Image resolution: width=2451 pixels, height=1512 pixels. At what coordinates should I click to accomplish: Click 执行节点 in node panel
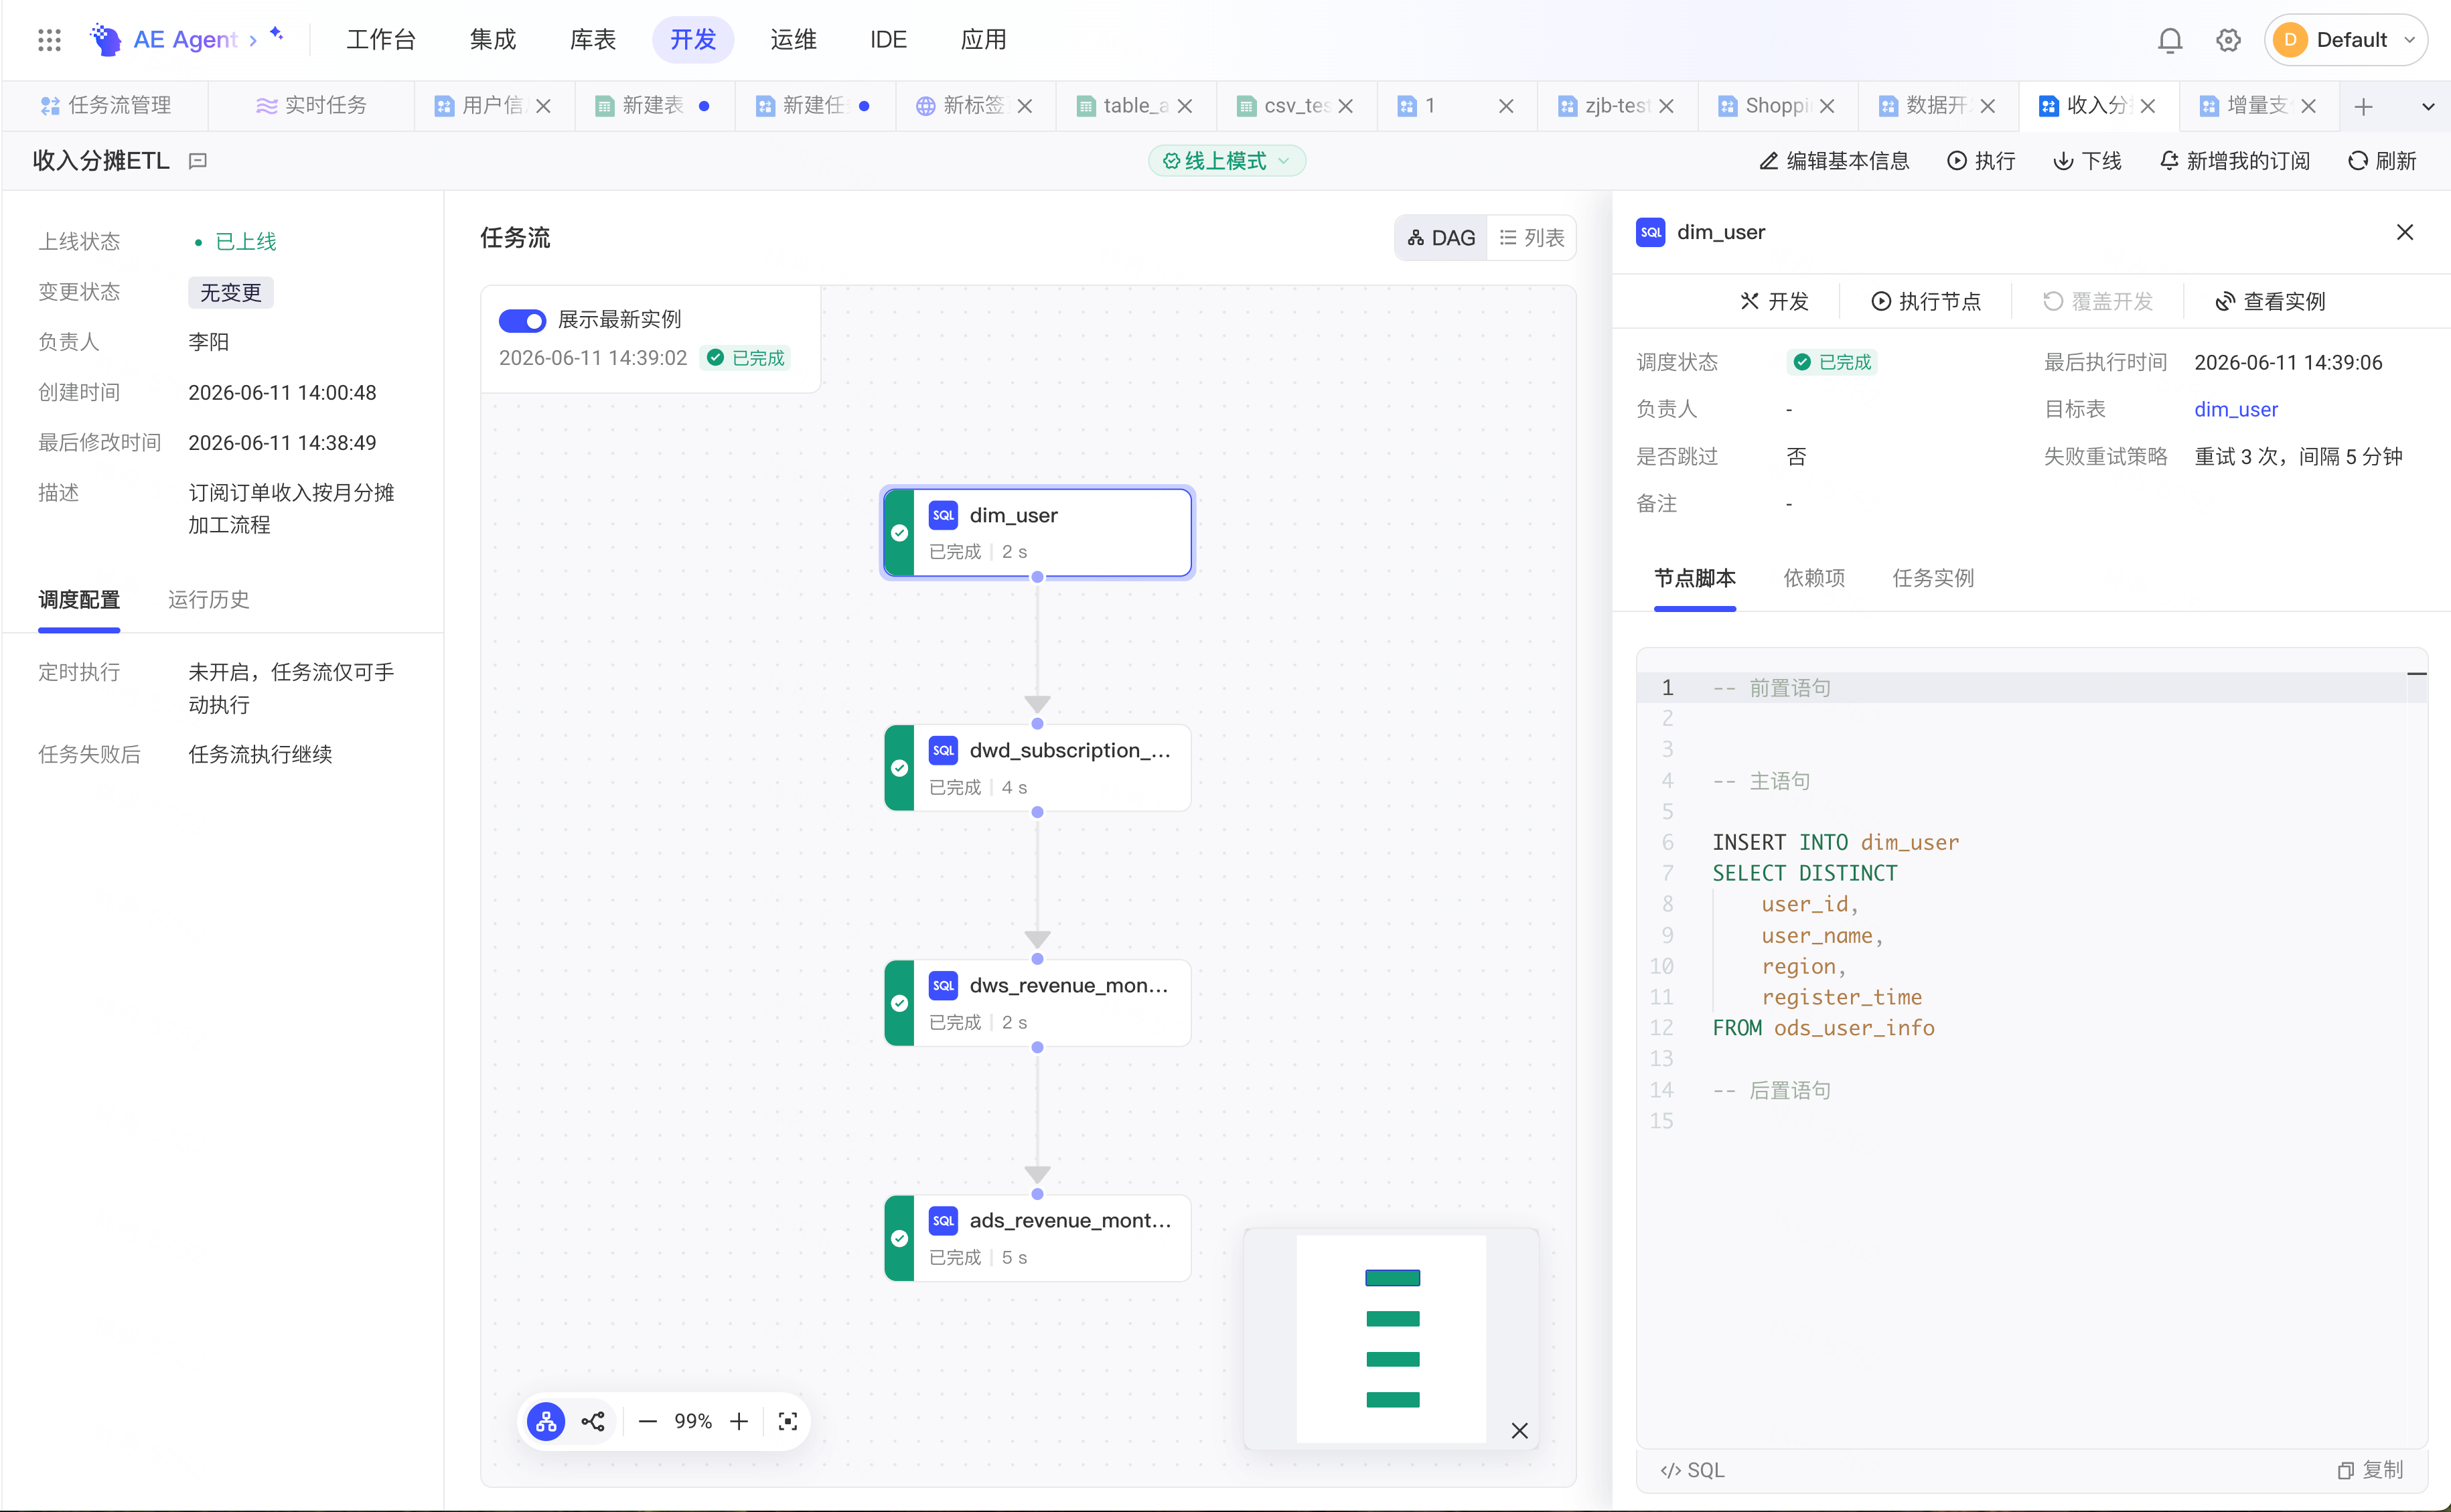click(1925, 301)
